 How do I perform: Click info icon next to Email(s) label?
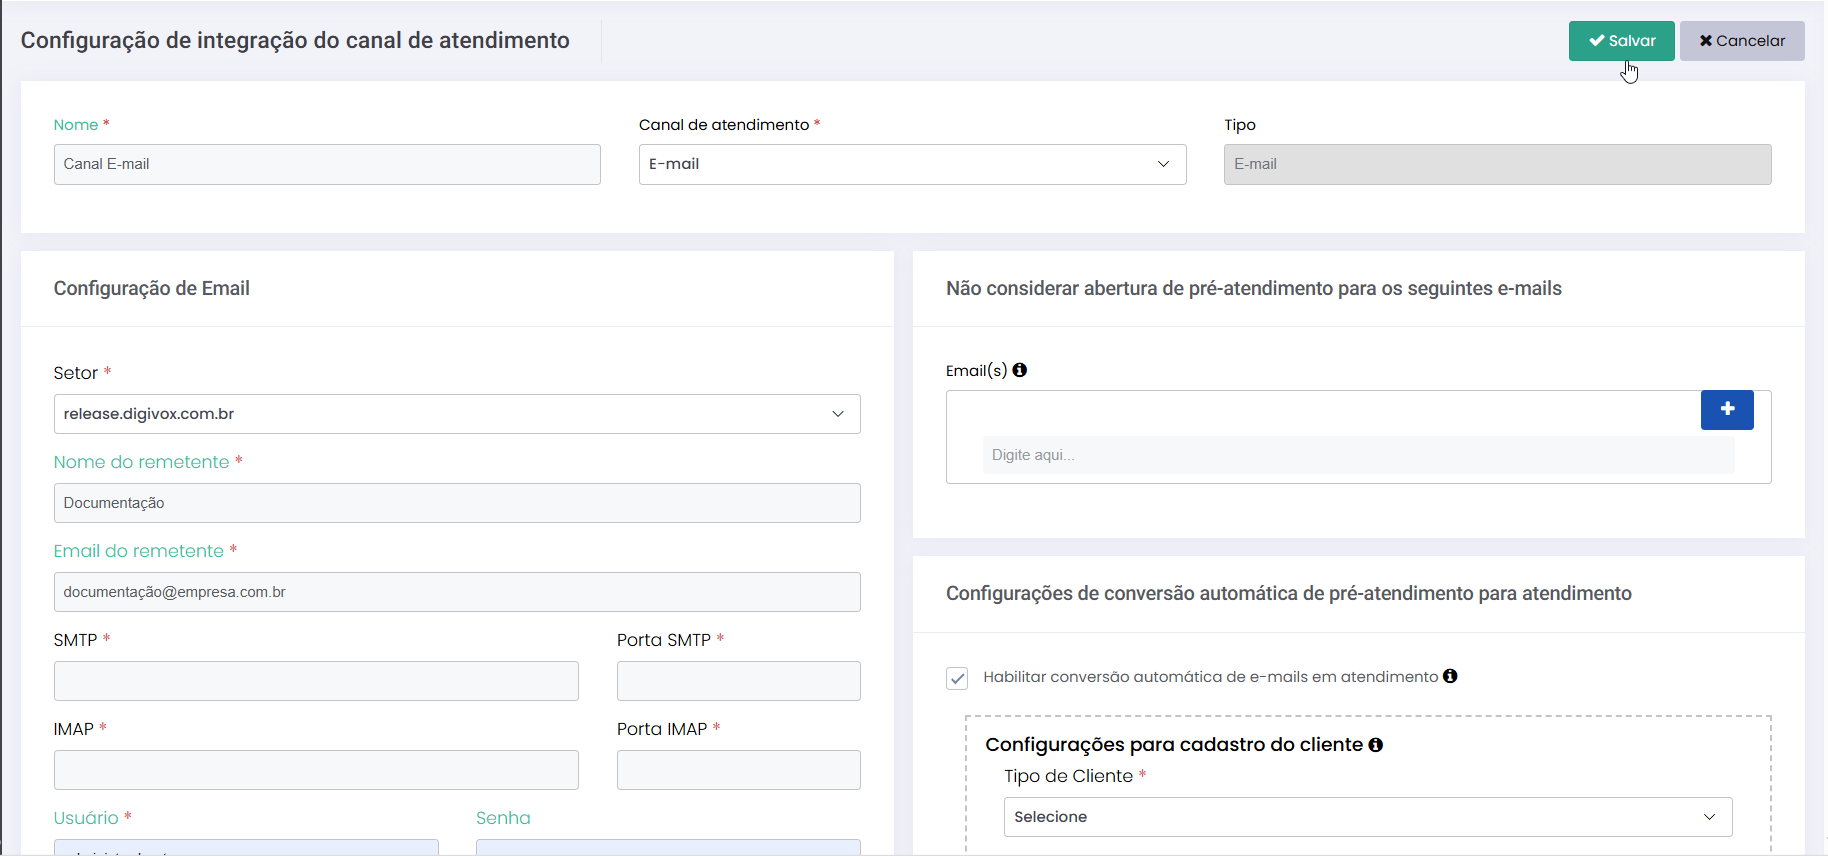pyautogui.click(x=1019, y=370)
